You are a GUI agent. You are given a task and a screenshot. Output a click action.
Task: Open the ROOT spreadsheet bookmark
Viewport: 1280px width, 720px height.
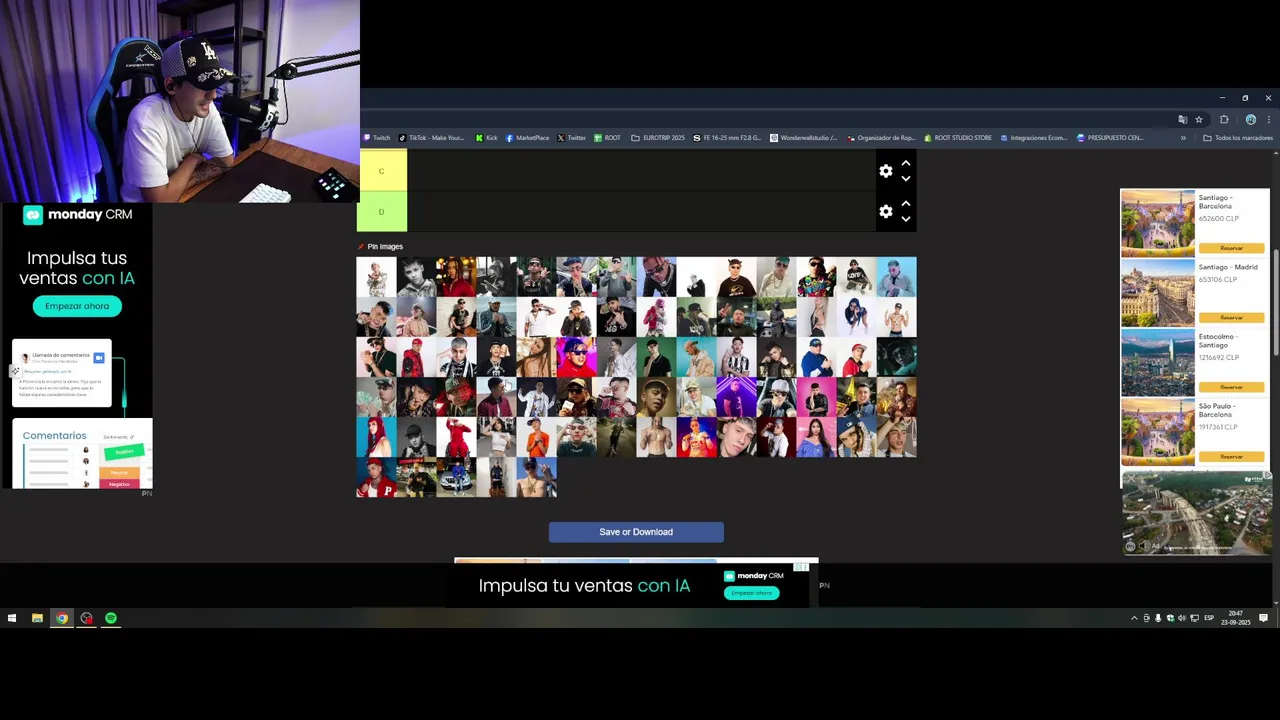pyautogui.click(x=608, y=138)
